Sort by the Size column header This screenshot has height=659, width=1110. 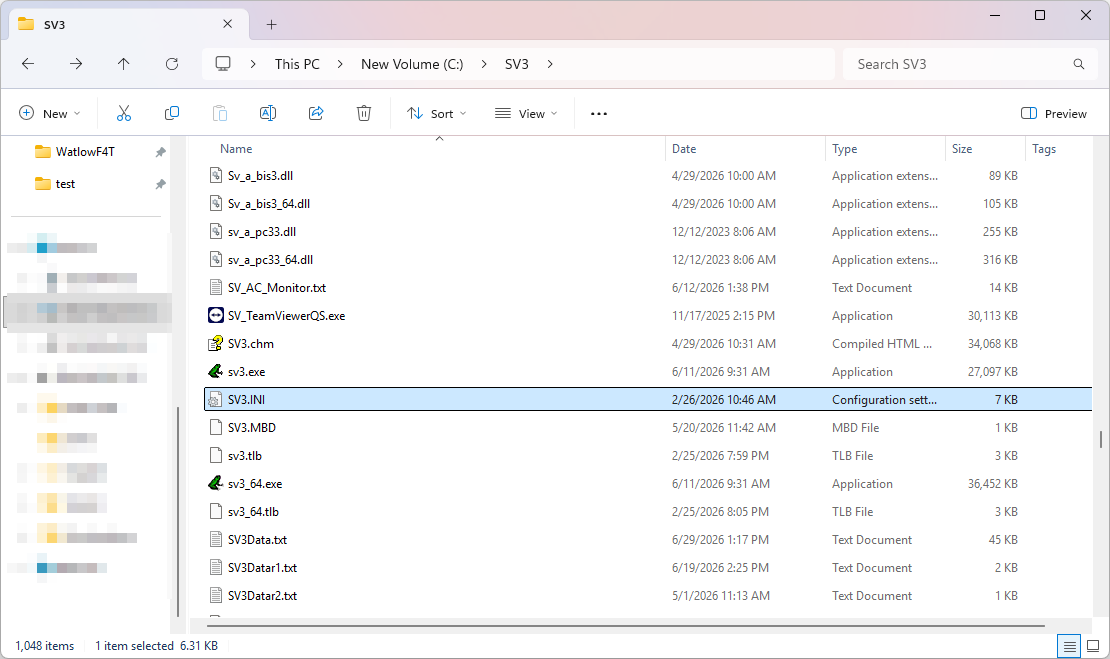[962, 149]
